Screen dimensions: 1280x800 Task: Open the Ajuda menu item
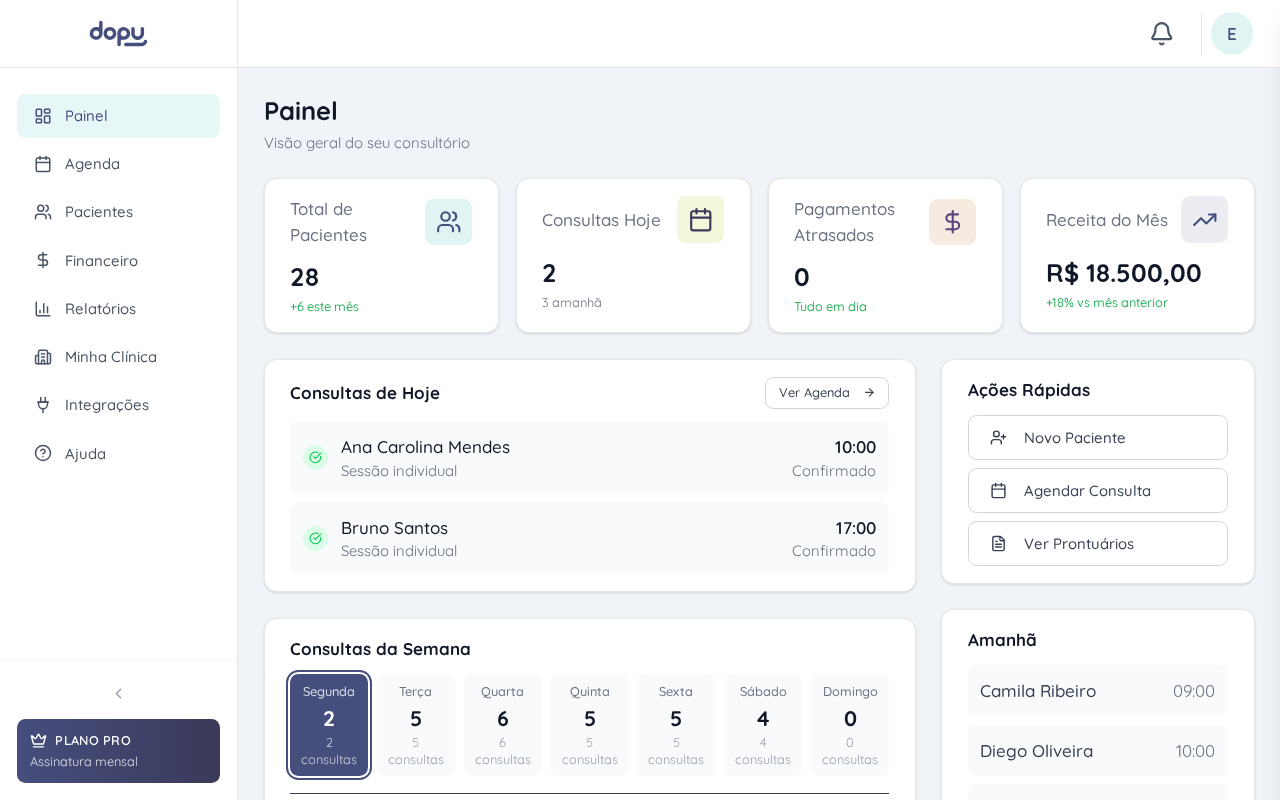118,453
